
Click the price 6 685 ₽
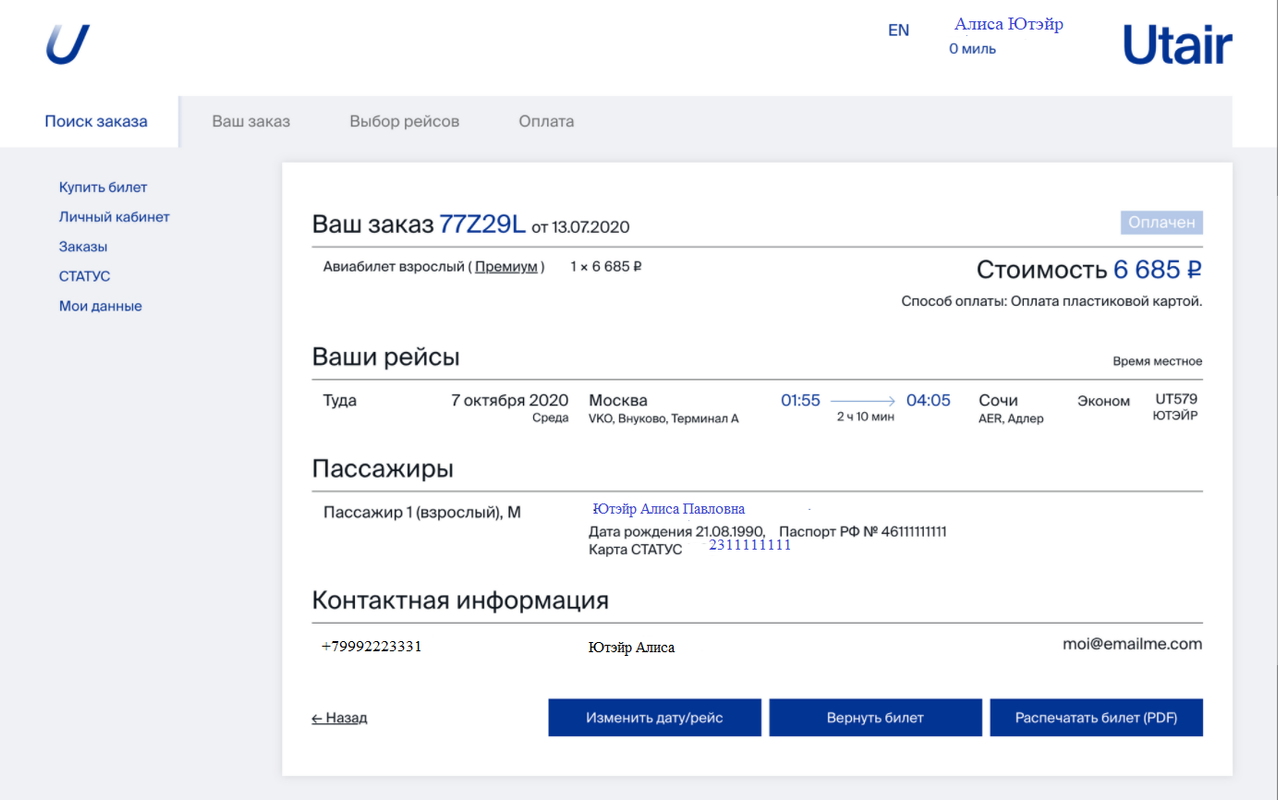[x=1157, y=269]
